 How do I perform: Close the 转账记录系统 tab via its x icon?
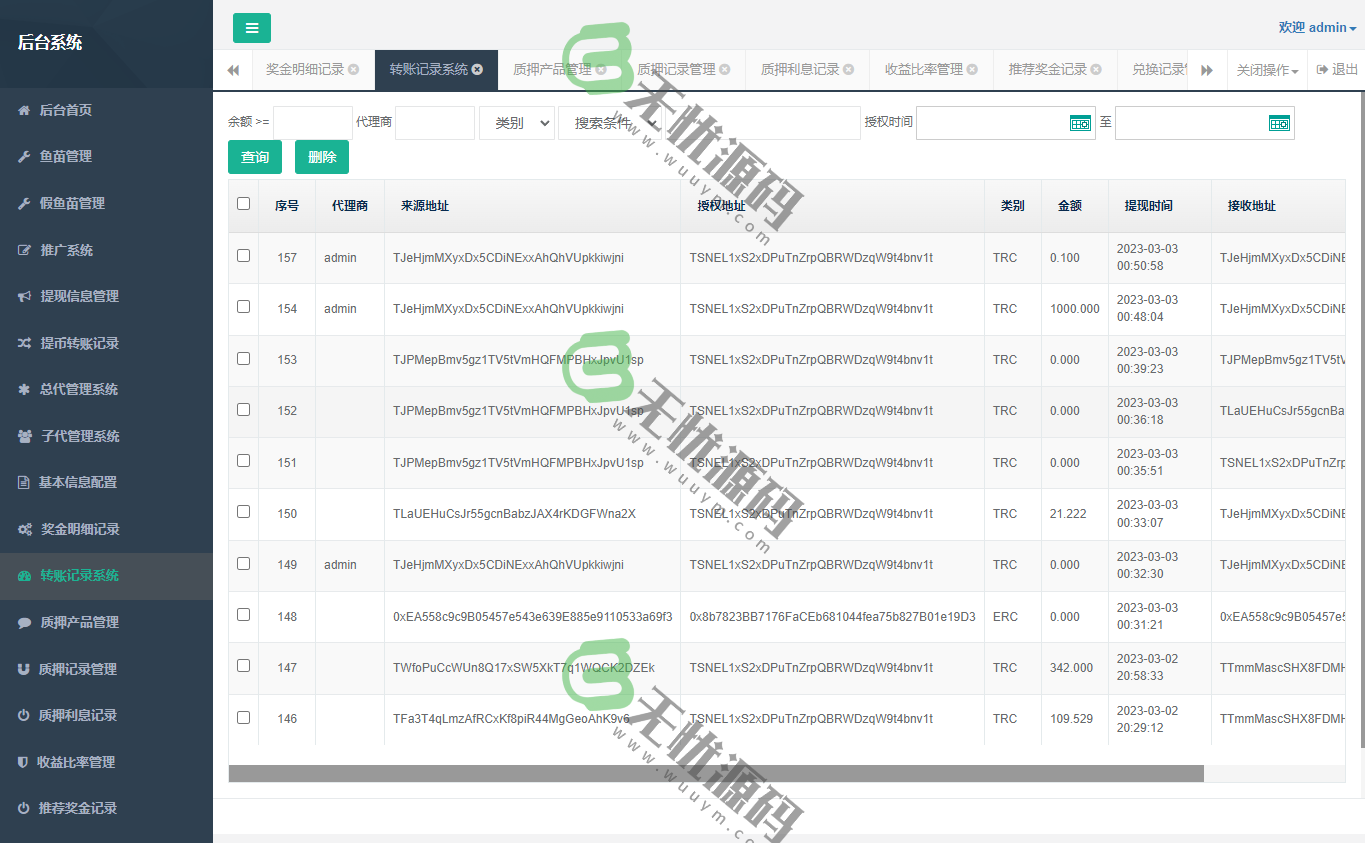478,69
